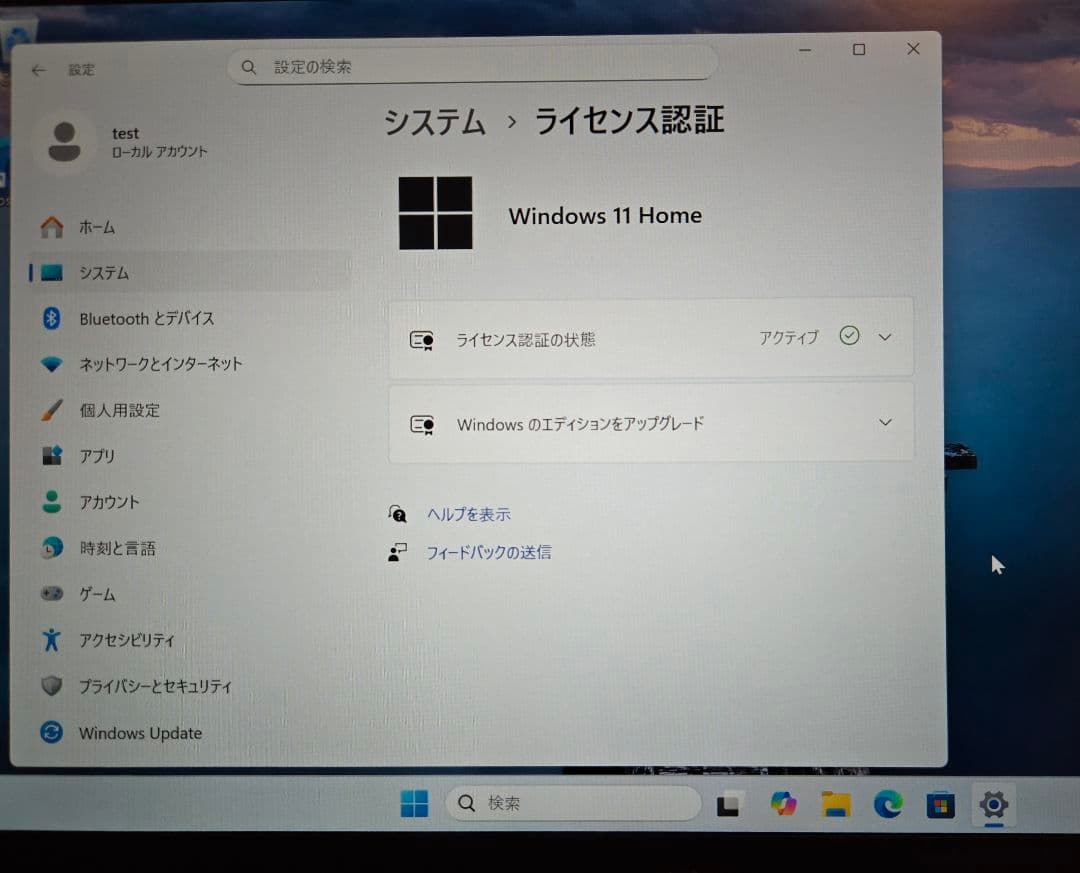1080x873 pixels.
Task: Expand Windows のエディションをアップグレード chevron
Action: (x=885, y=422)
